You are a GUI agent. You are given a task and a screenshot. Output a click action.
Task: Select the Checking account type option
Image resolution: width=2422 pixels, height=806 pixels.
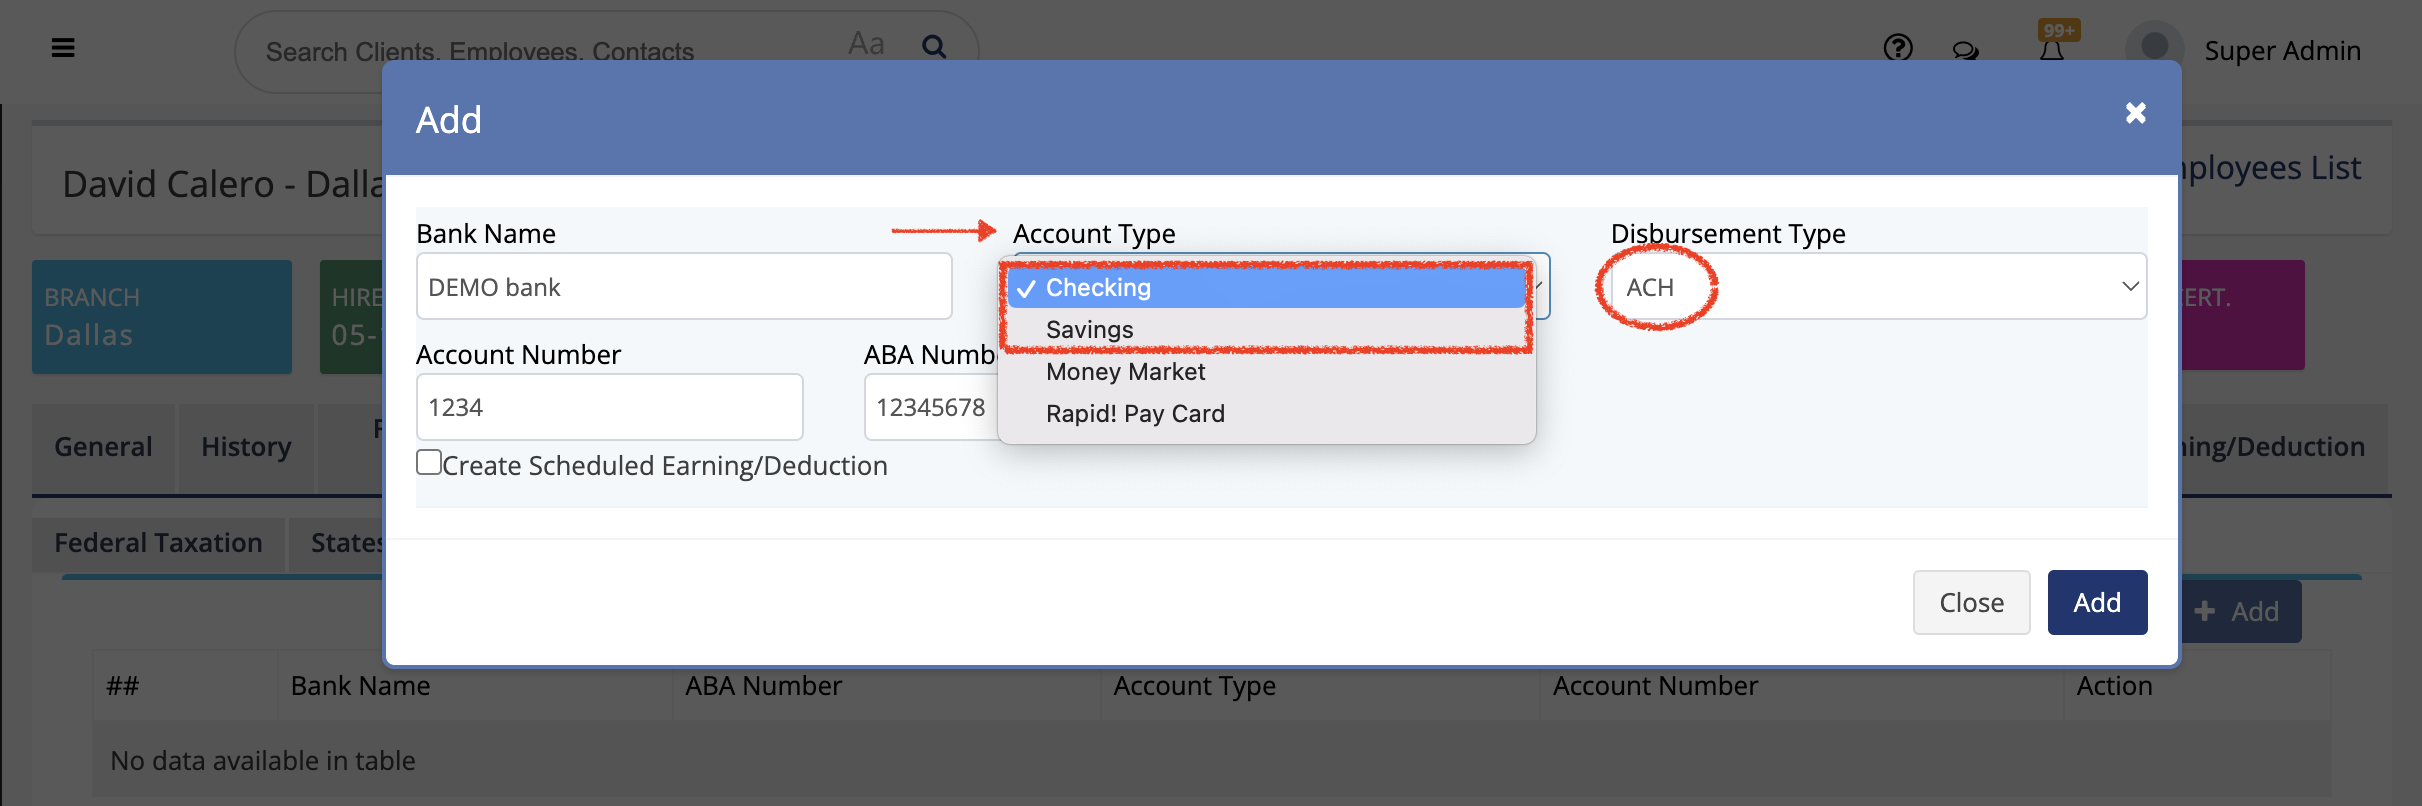1098,288
